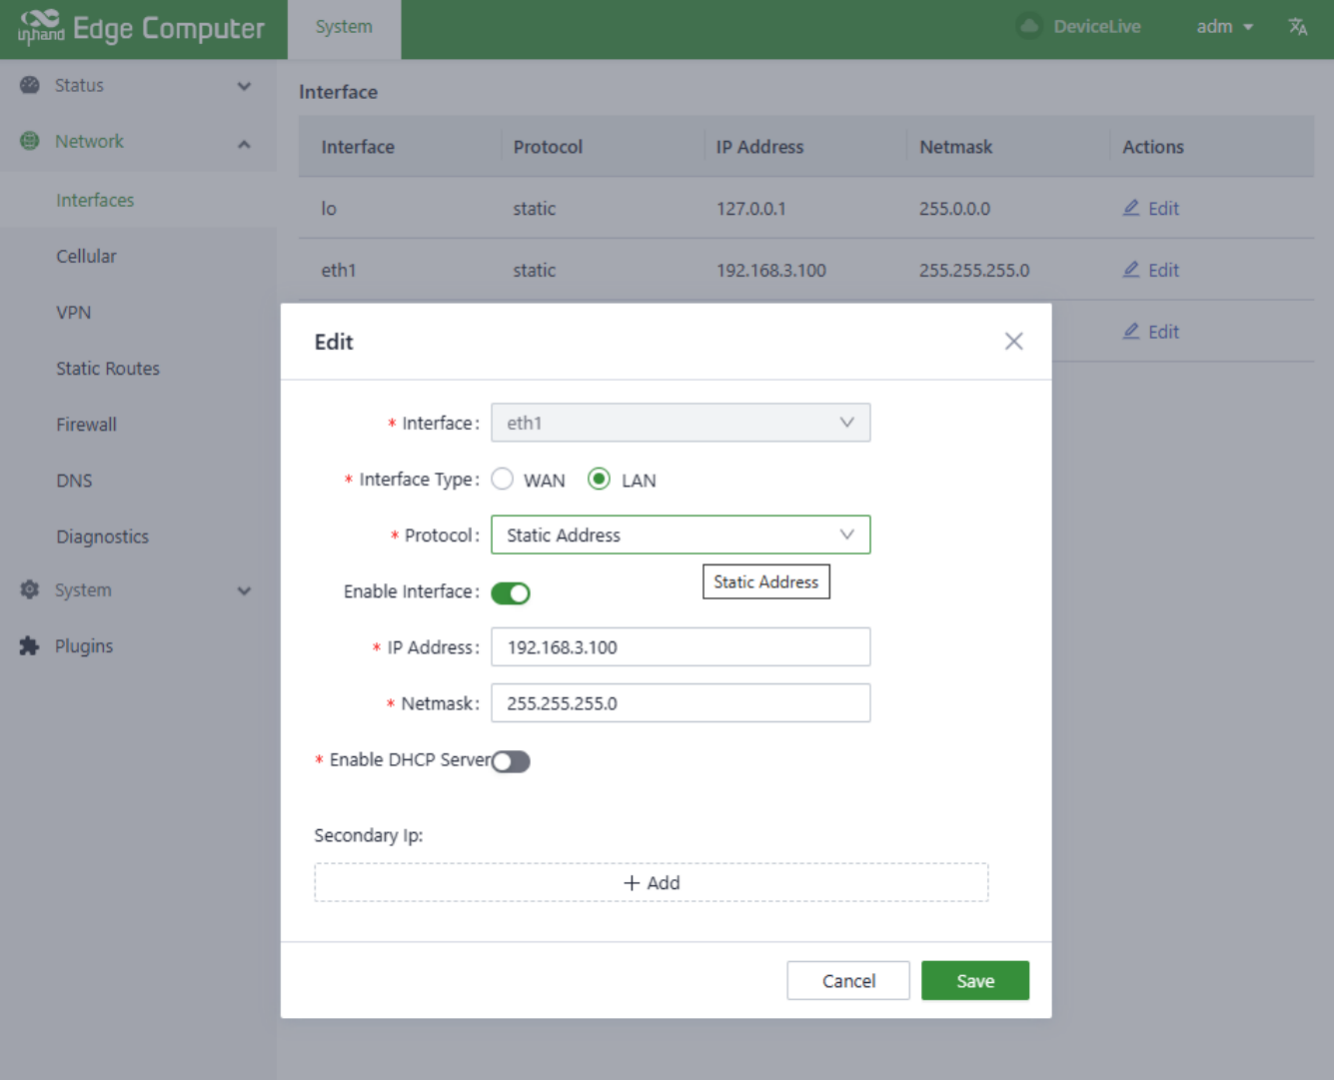
Task: Open the Interface eth1 dropdown
Action: tap(680, 424)
